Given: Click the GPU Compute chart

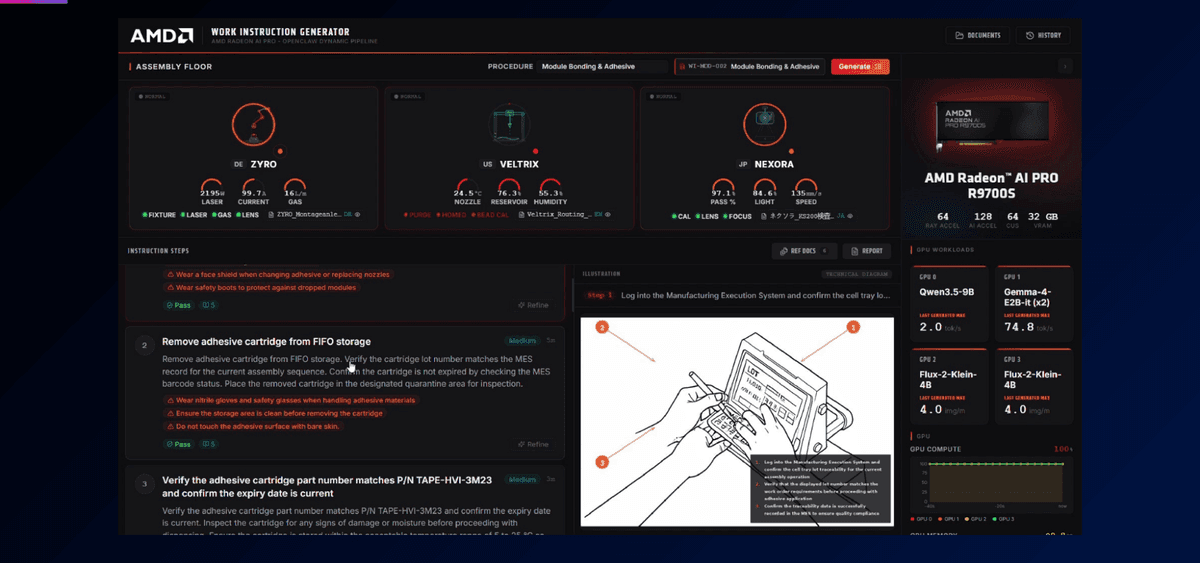Looking at the screenshot, I should (990, 485).
